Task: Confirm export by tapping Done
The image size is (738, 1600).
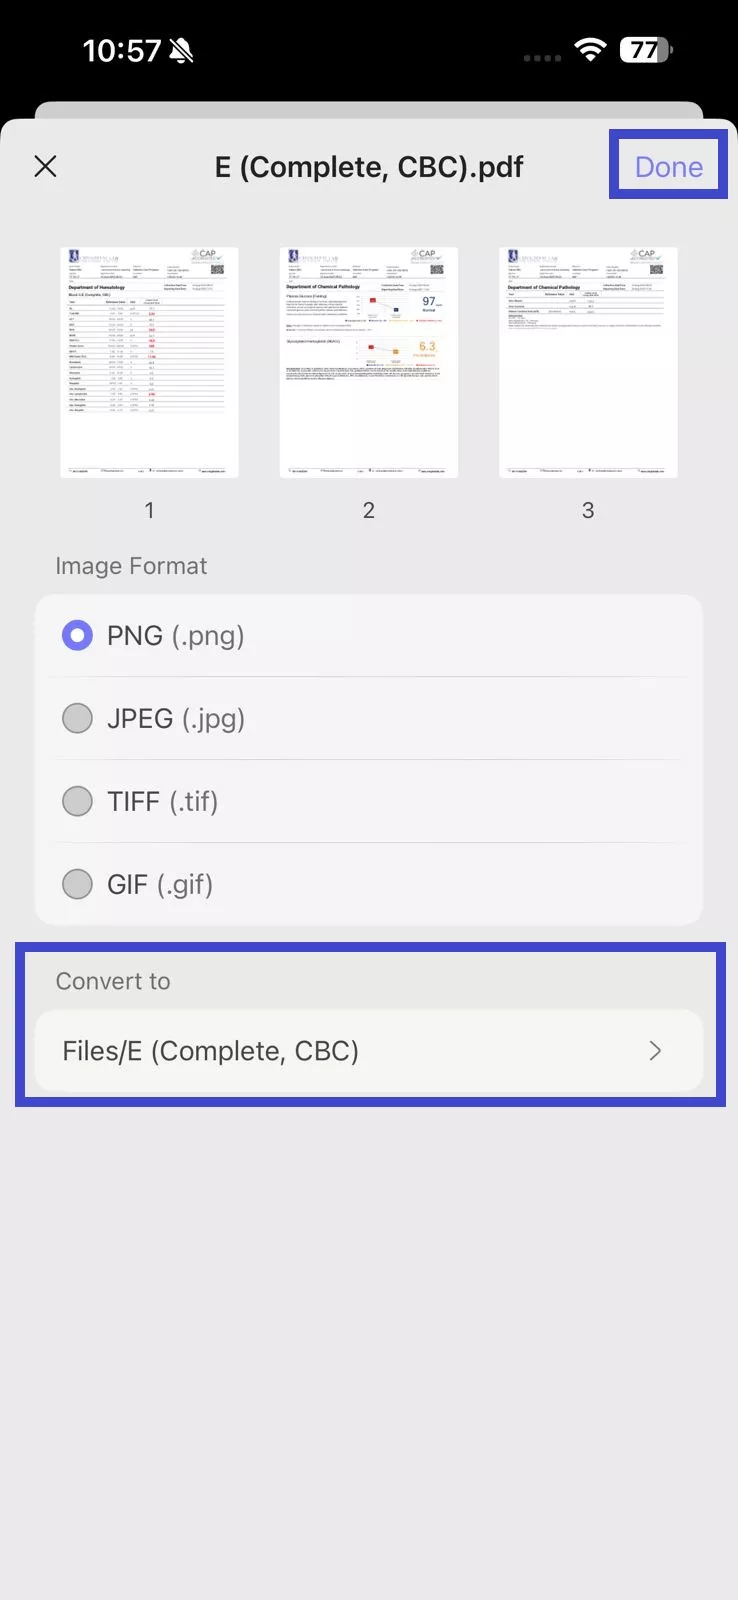Action: [x=667, y=166]
